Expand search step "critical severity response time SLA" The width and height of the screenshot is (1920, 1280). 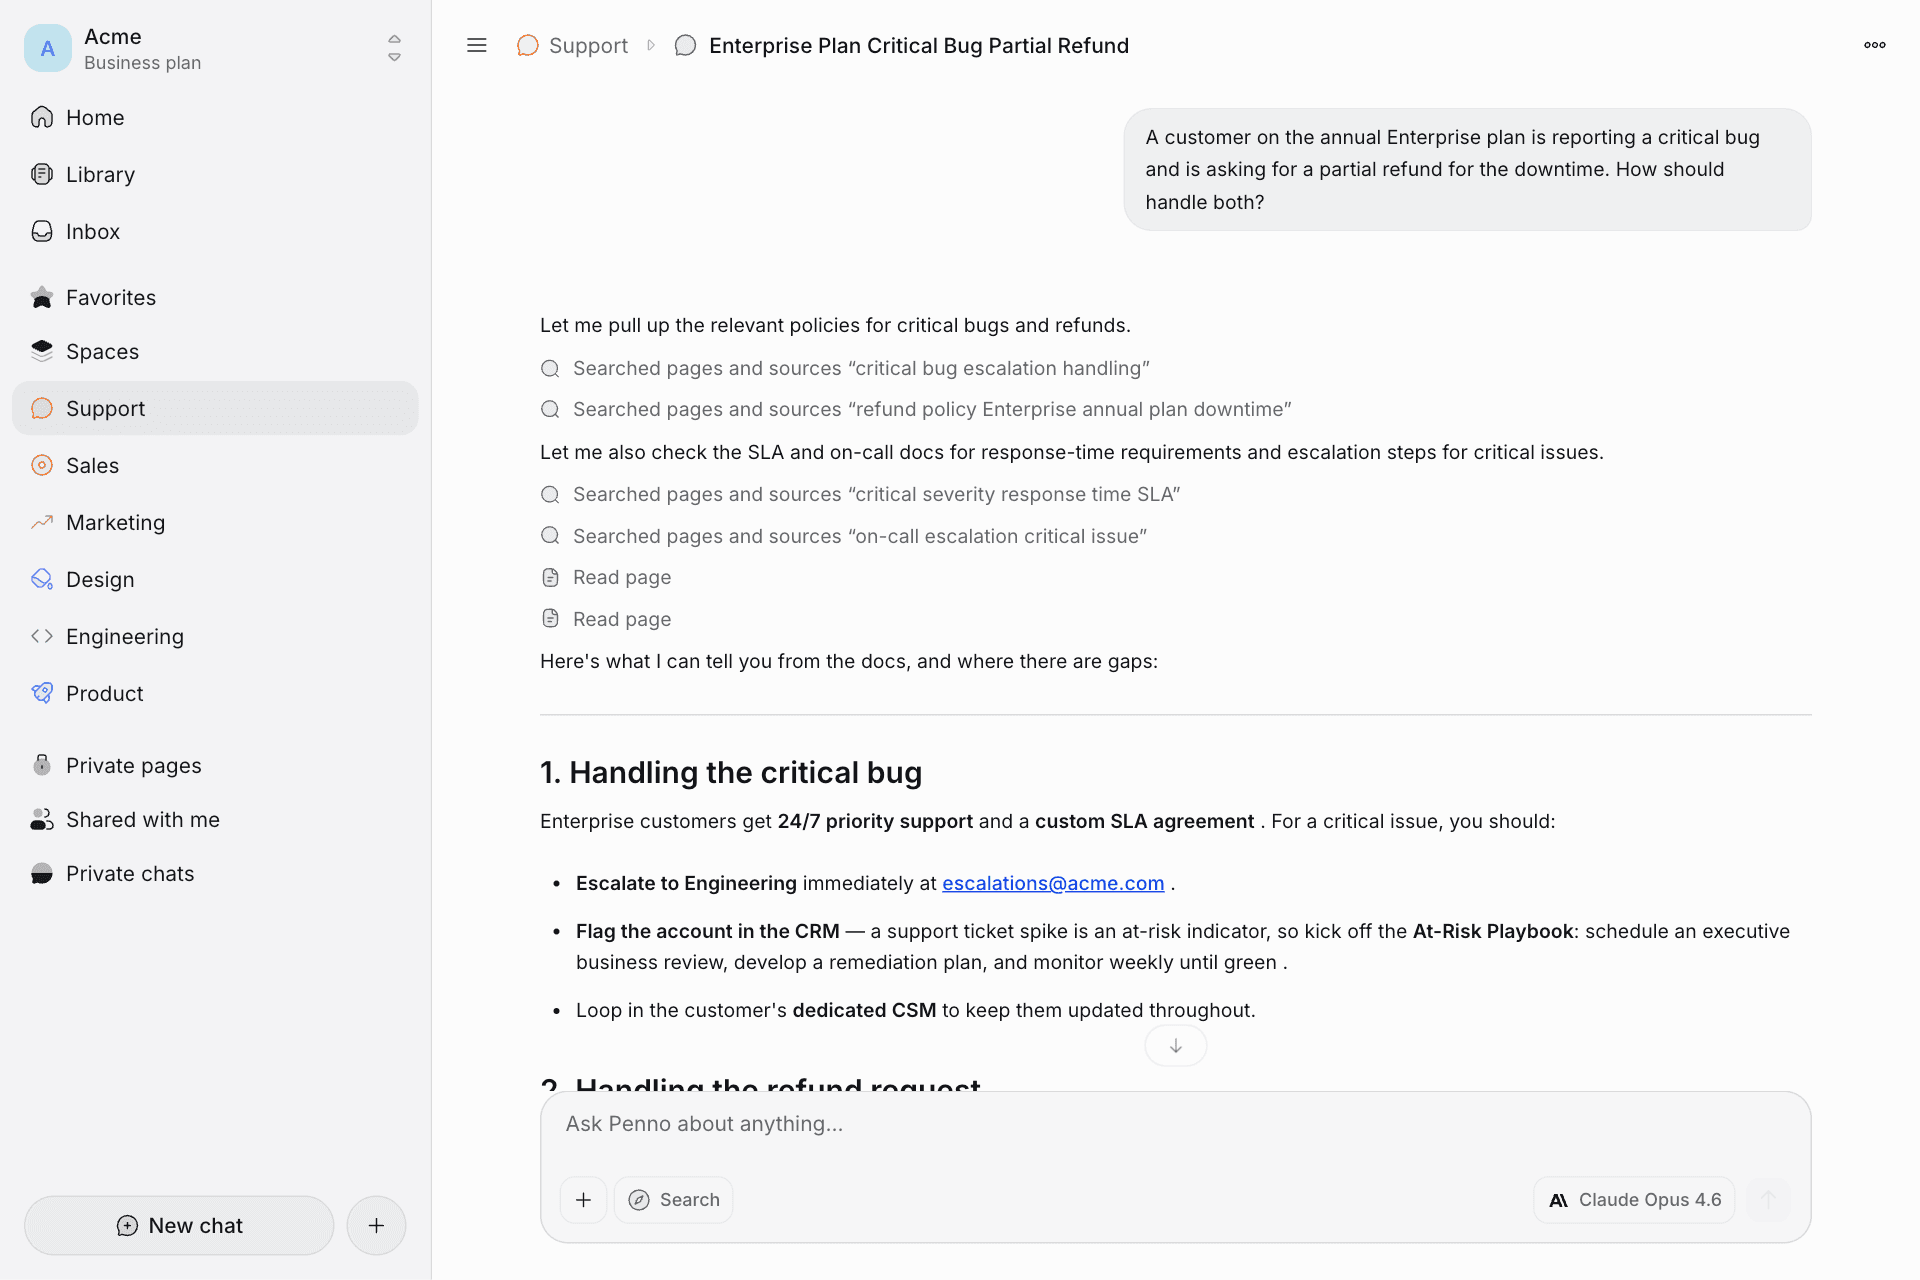860,494
